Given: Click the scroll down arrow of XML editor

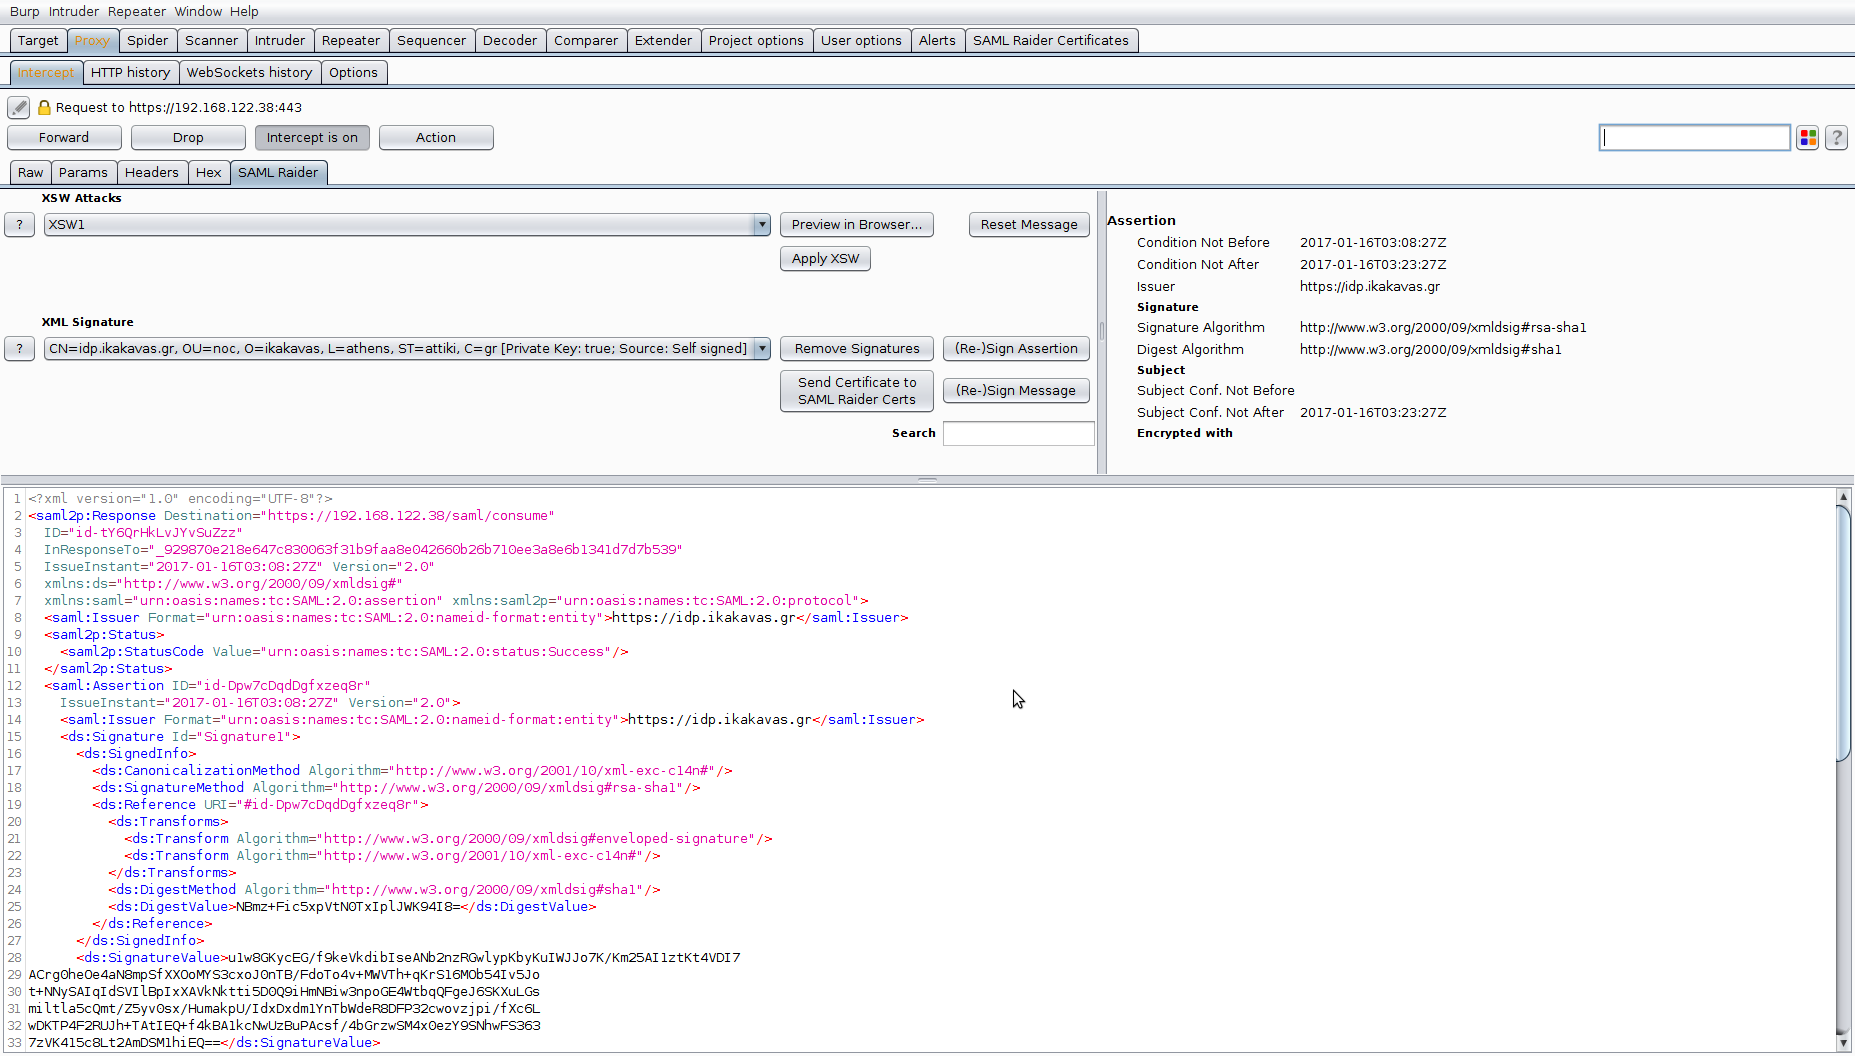Looking at the screenshot, I should [1843, 1043].
